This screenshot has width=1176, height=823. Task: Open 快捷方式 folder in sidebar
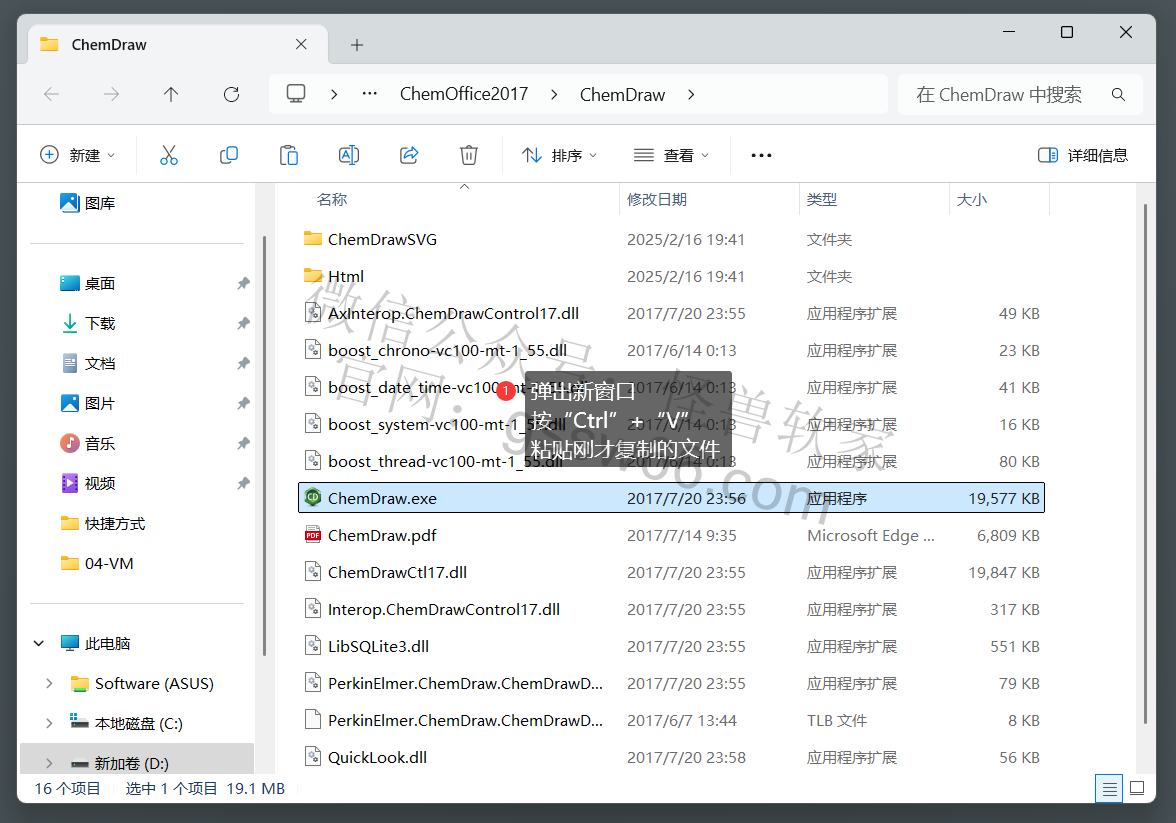(103, 524)
